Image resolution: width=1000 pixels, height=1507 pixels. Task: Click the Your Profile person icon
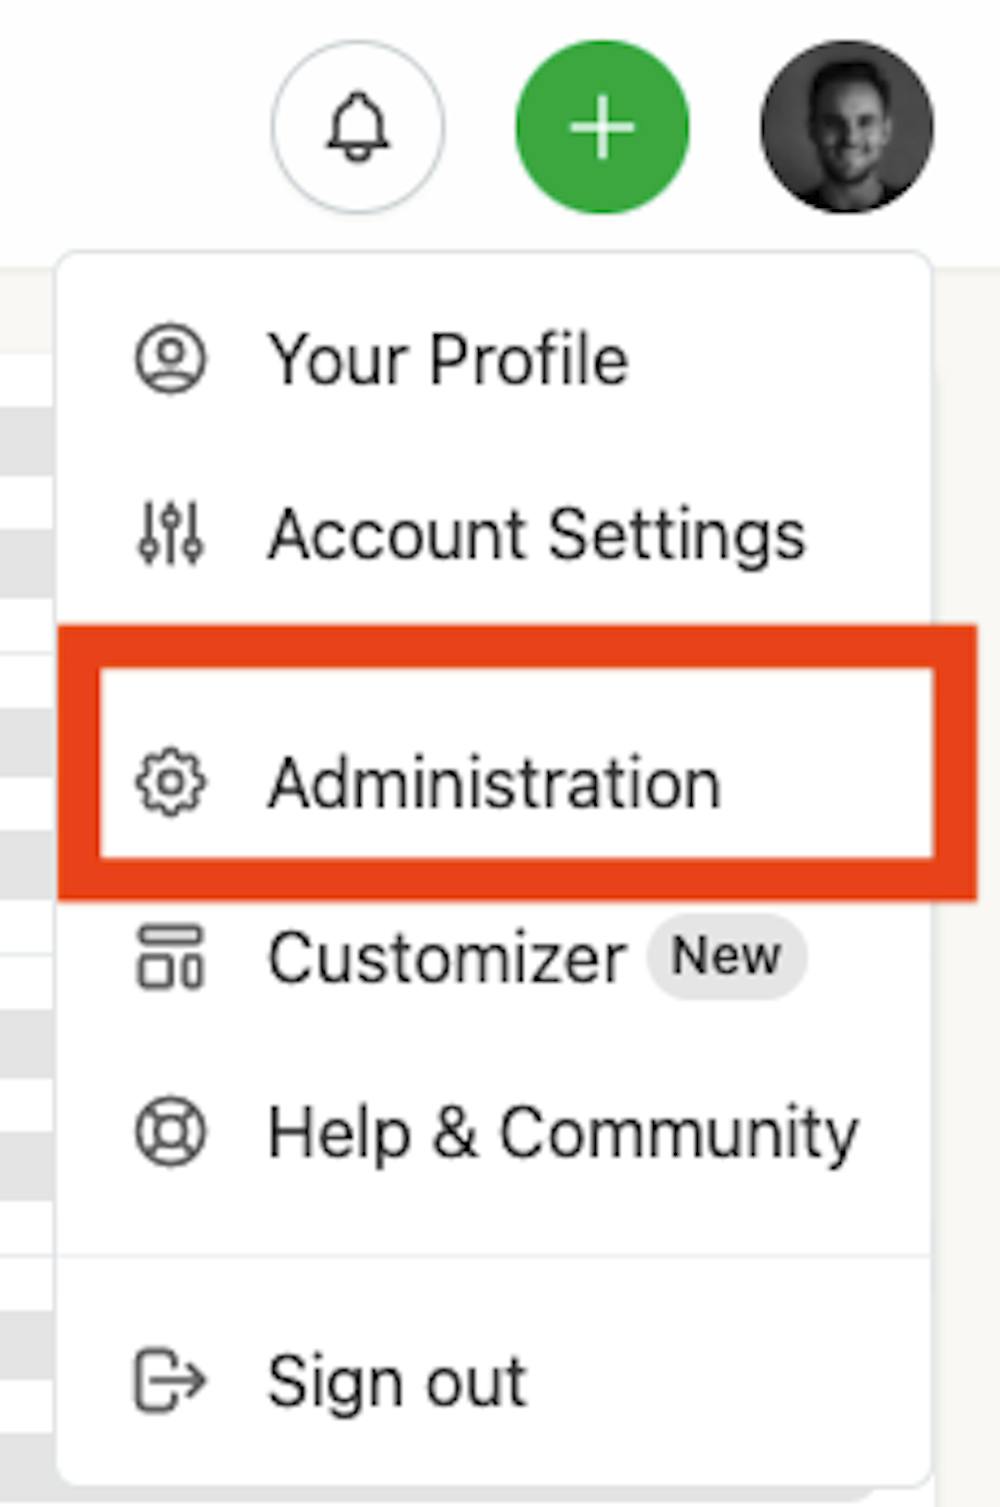[170, 358]
